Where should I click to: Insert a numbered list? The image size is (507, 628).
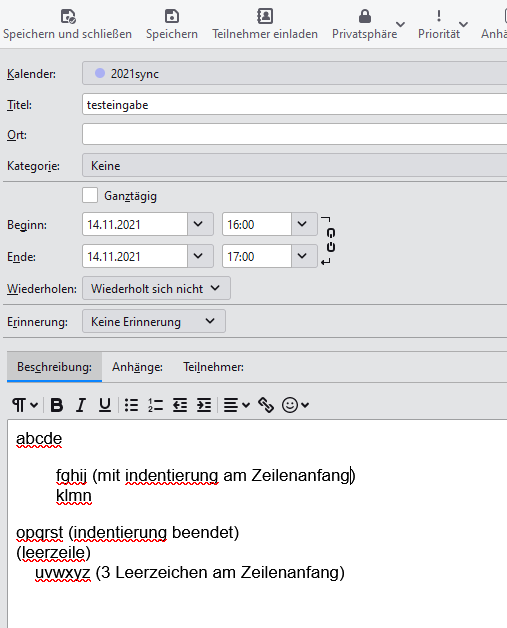tap(155, 405)
